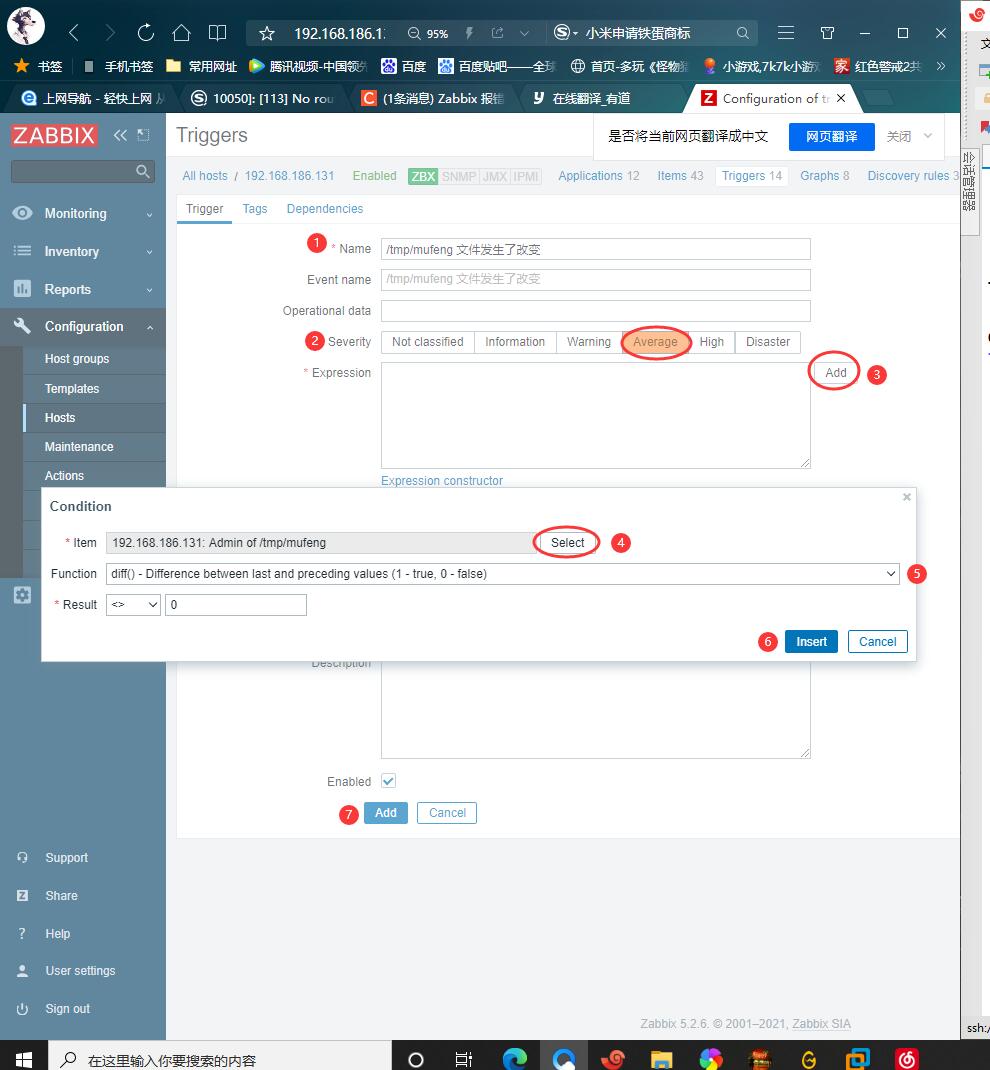Click the sidebar search magnifier icon
Image resolution: width=990 pixels, height=1070 pixels.
pos(143,171)
